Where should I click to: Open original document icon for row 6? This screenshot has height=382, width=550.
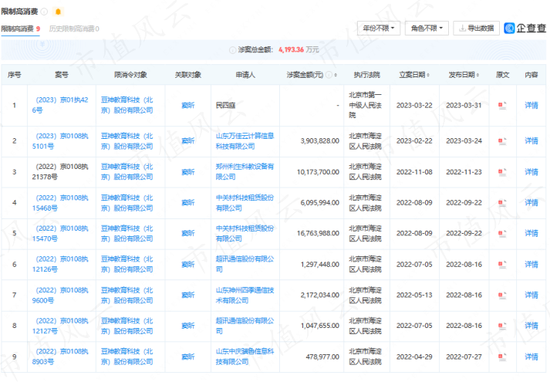(x=502, y=264)
